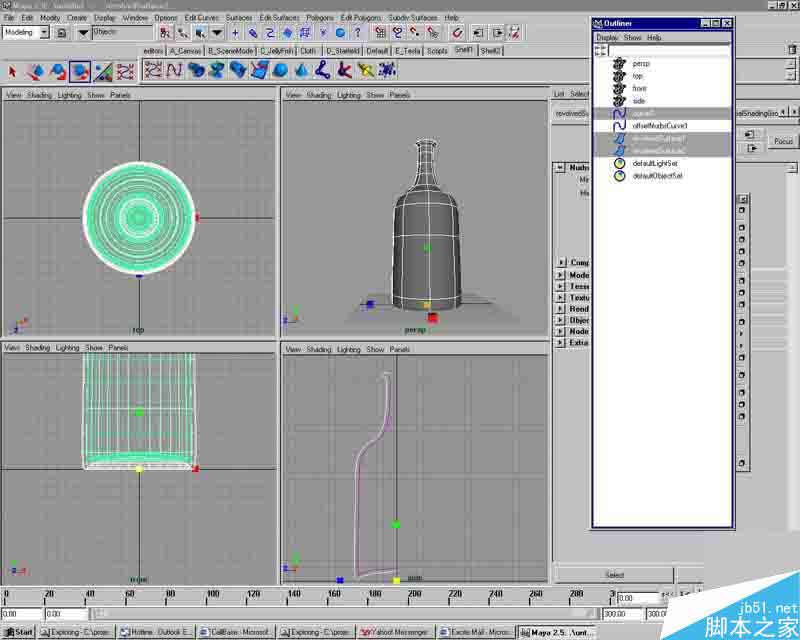Click the magnet make-live icon
Screen dimensions: 800x640
(x=458, y=33)
